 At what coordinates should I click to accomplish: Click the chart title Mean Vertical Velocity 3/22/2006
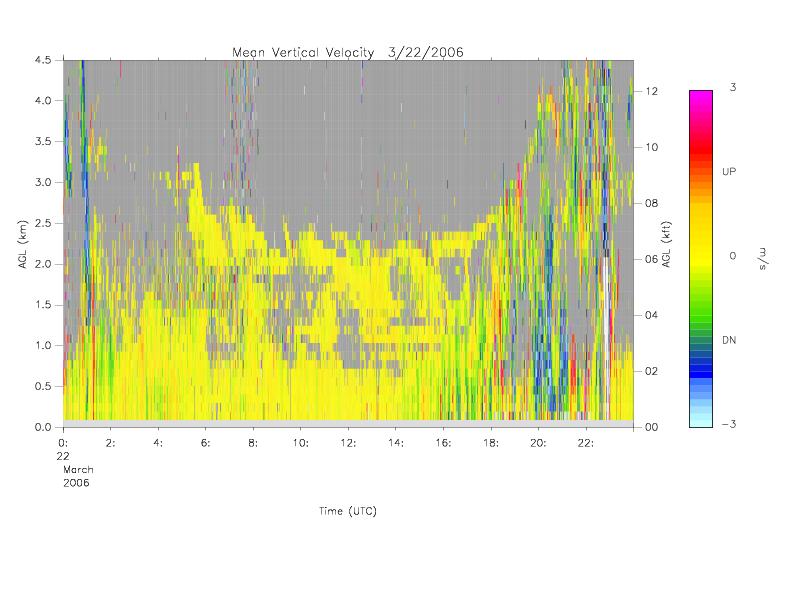click(348, 52)
